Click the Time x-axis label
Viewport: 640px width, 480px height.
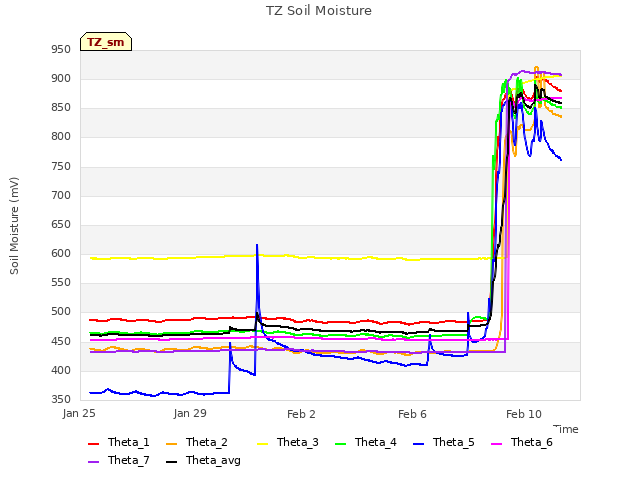click(x=566, y=429)
